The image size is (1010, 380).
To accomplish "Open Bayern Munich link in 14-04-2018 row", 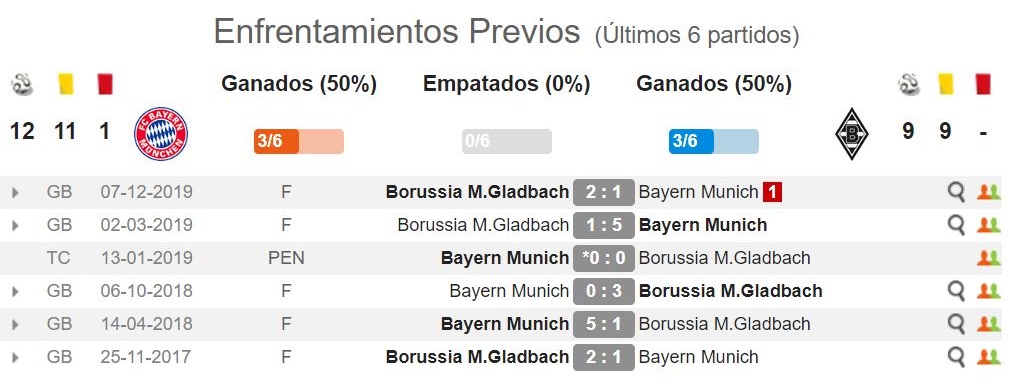I will [505, 323].
